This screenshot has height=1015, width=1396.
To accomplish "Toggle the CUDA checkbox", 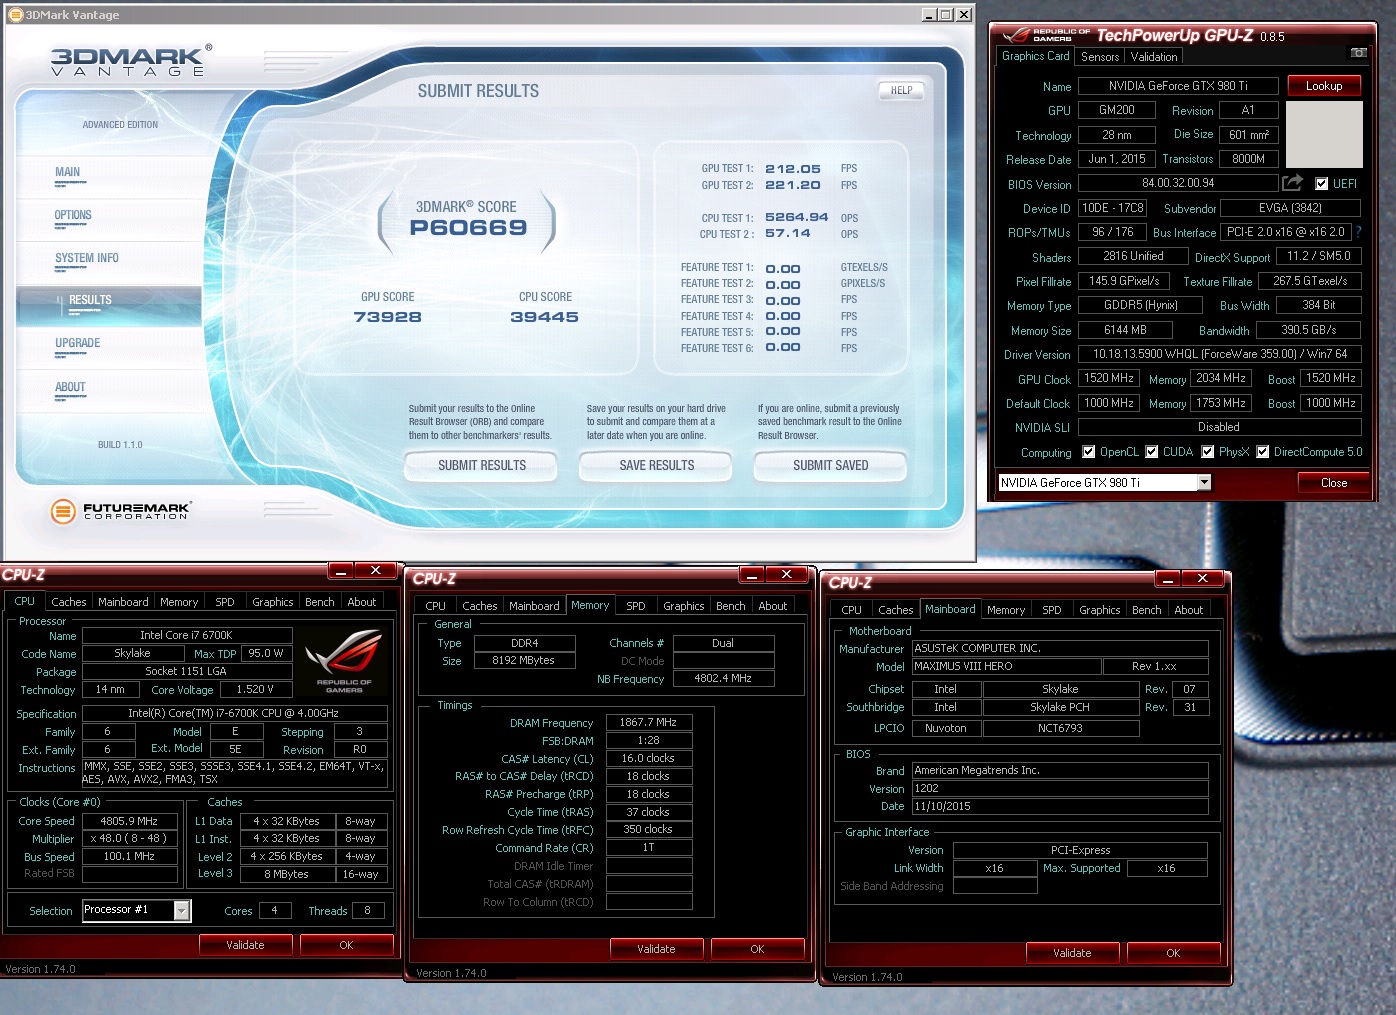I will click(x=1152, y=452).
